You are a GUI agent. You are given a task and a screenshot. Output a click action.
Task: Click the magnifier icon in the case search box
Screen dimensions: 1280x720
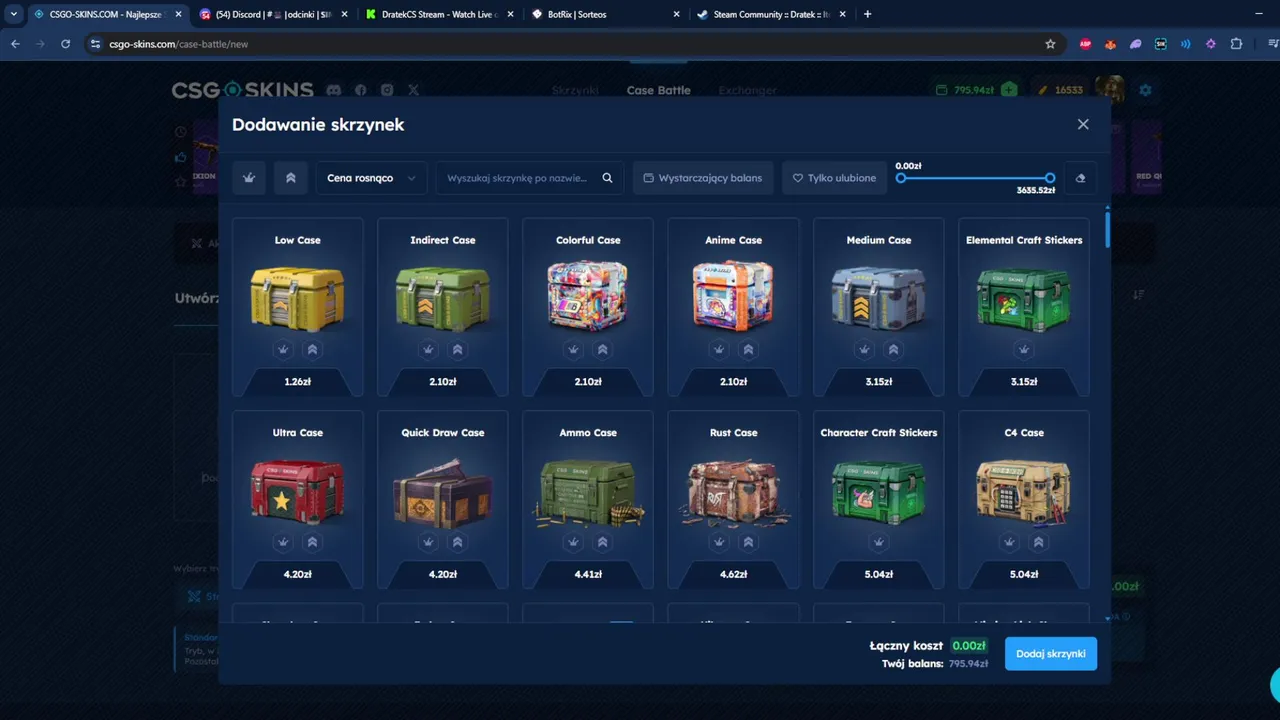click(x=607, y=178)
